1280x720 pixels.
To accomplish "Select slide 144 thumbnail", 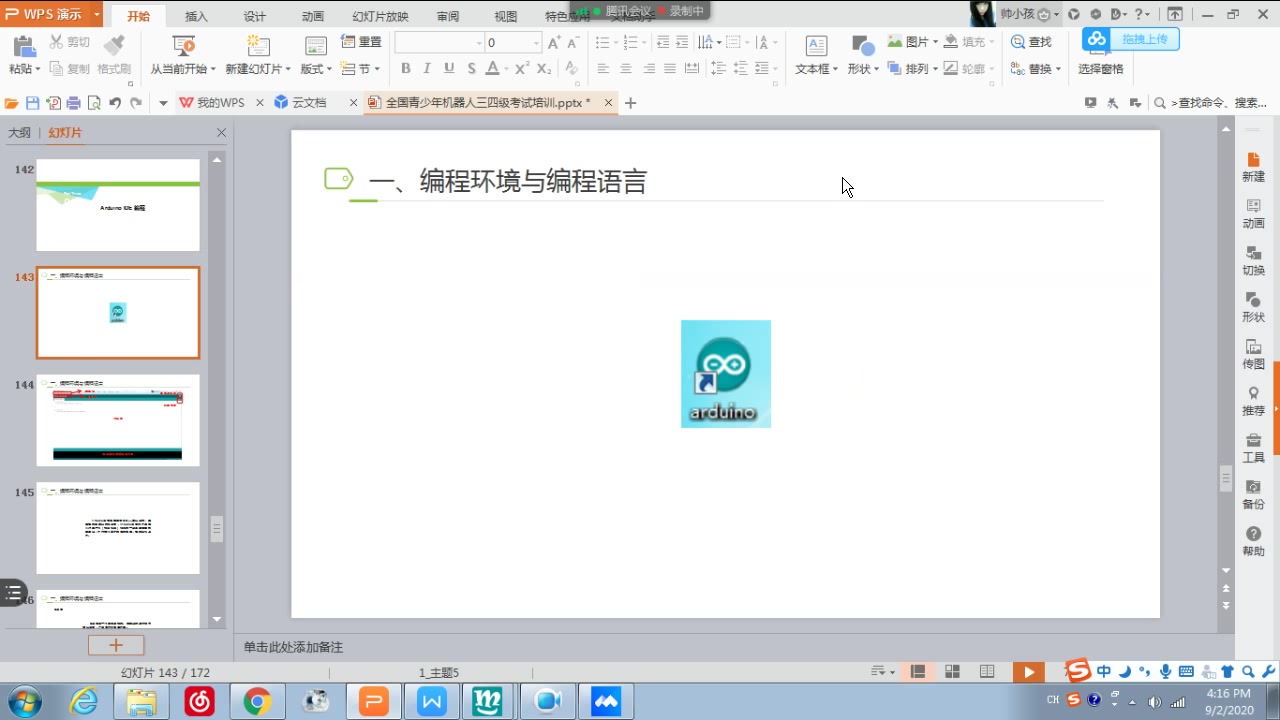I will (x=118, y=420).
